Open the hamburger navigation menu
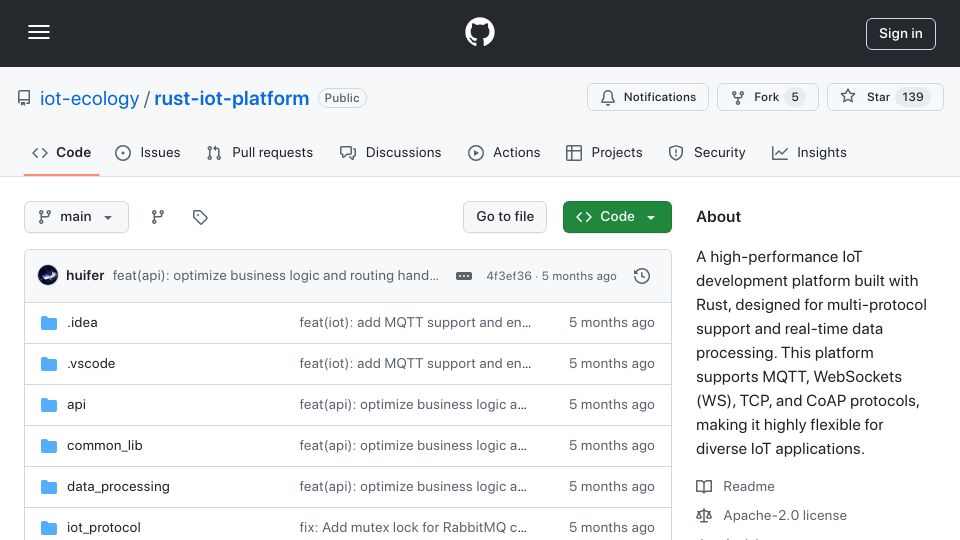The height and width of the screenshot is (540, 960). coord(39,32)
